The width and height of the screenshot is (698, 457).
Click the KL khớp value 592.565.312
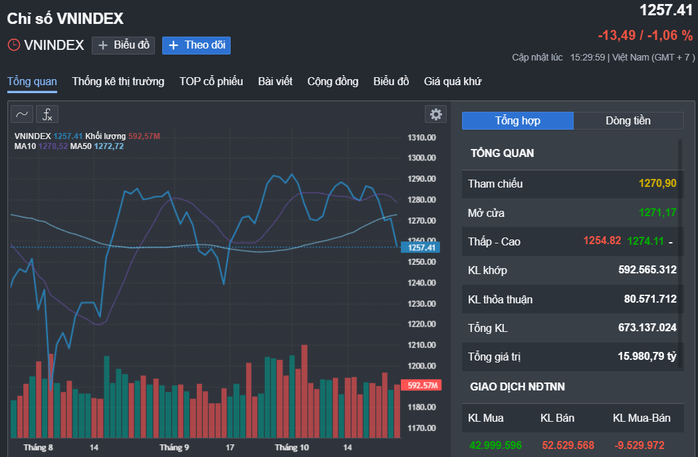tap(647, 270)
